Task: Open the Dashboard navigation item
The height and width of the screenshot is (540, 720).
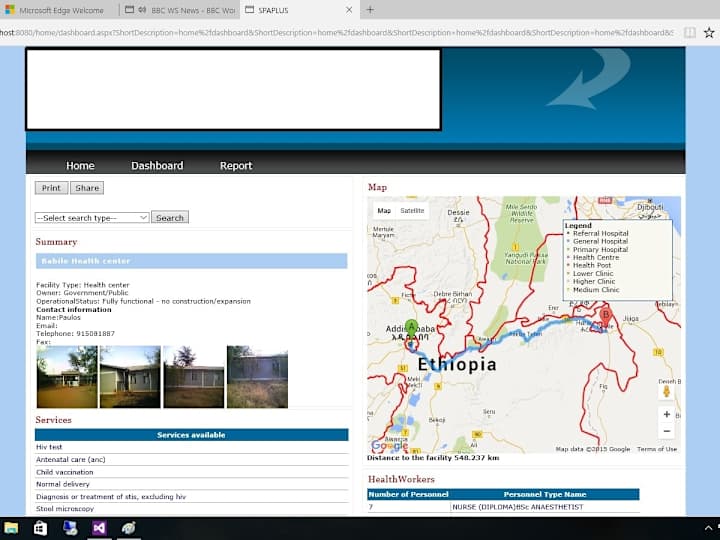Action: coord(157,166)
